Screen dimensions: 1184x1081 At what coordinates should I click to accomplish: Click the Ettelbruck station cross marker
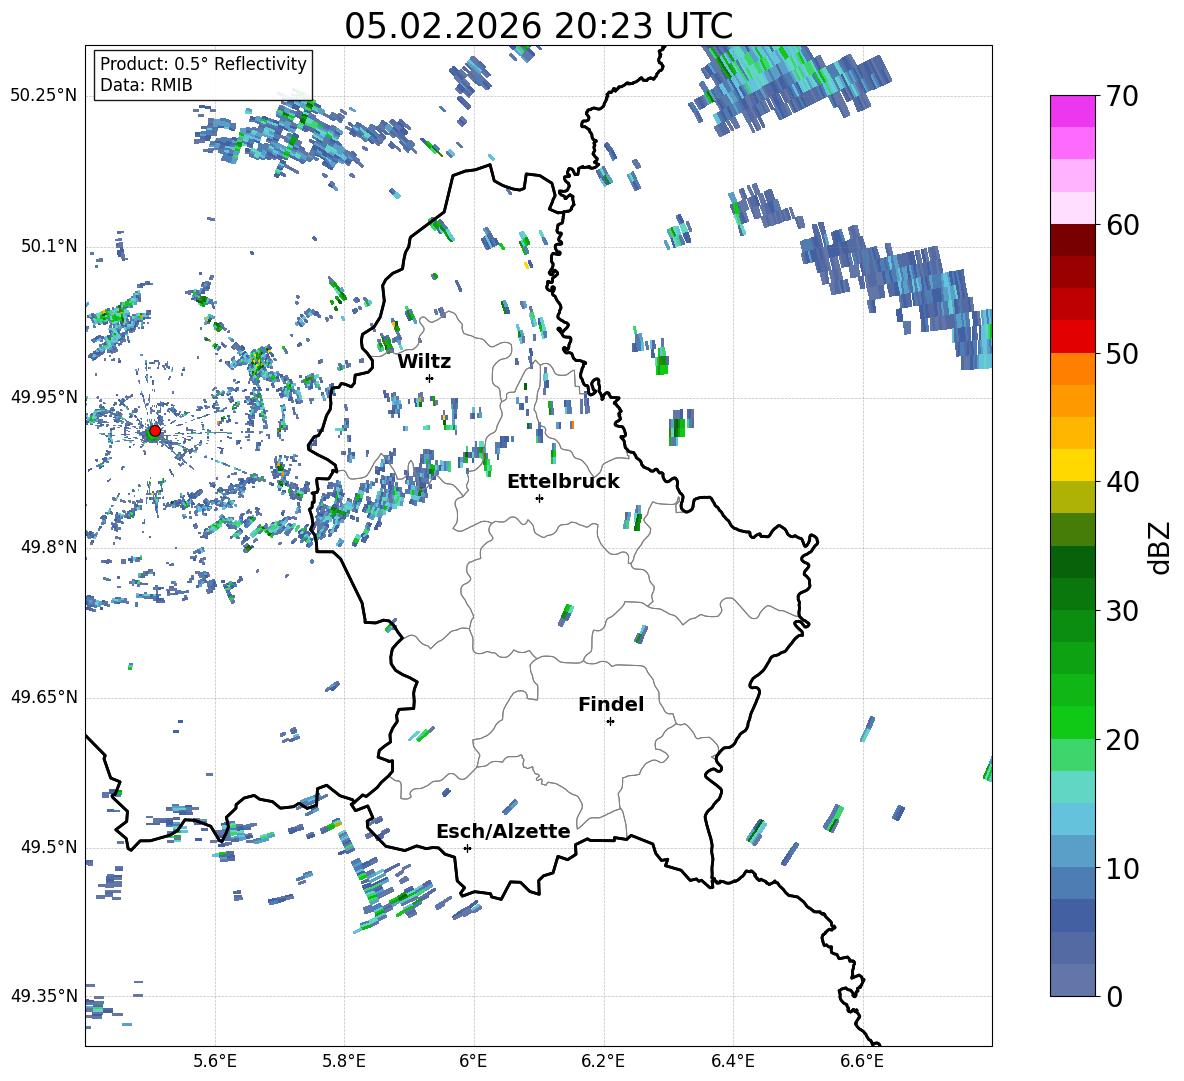coord(539,498)
